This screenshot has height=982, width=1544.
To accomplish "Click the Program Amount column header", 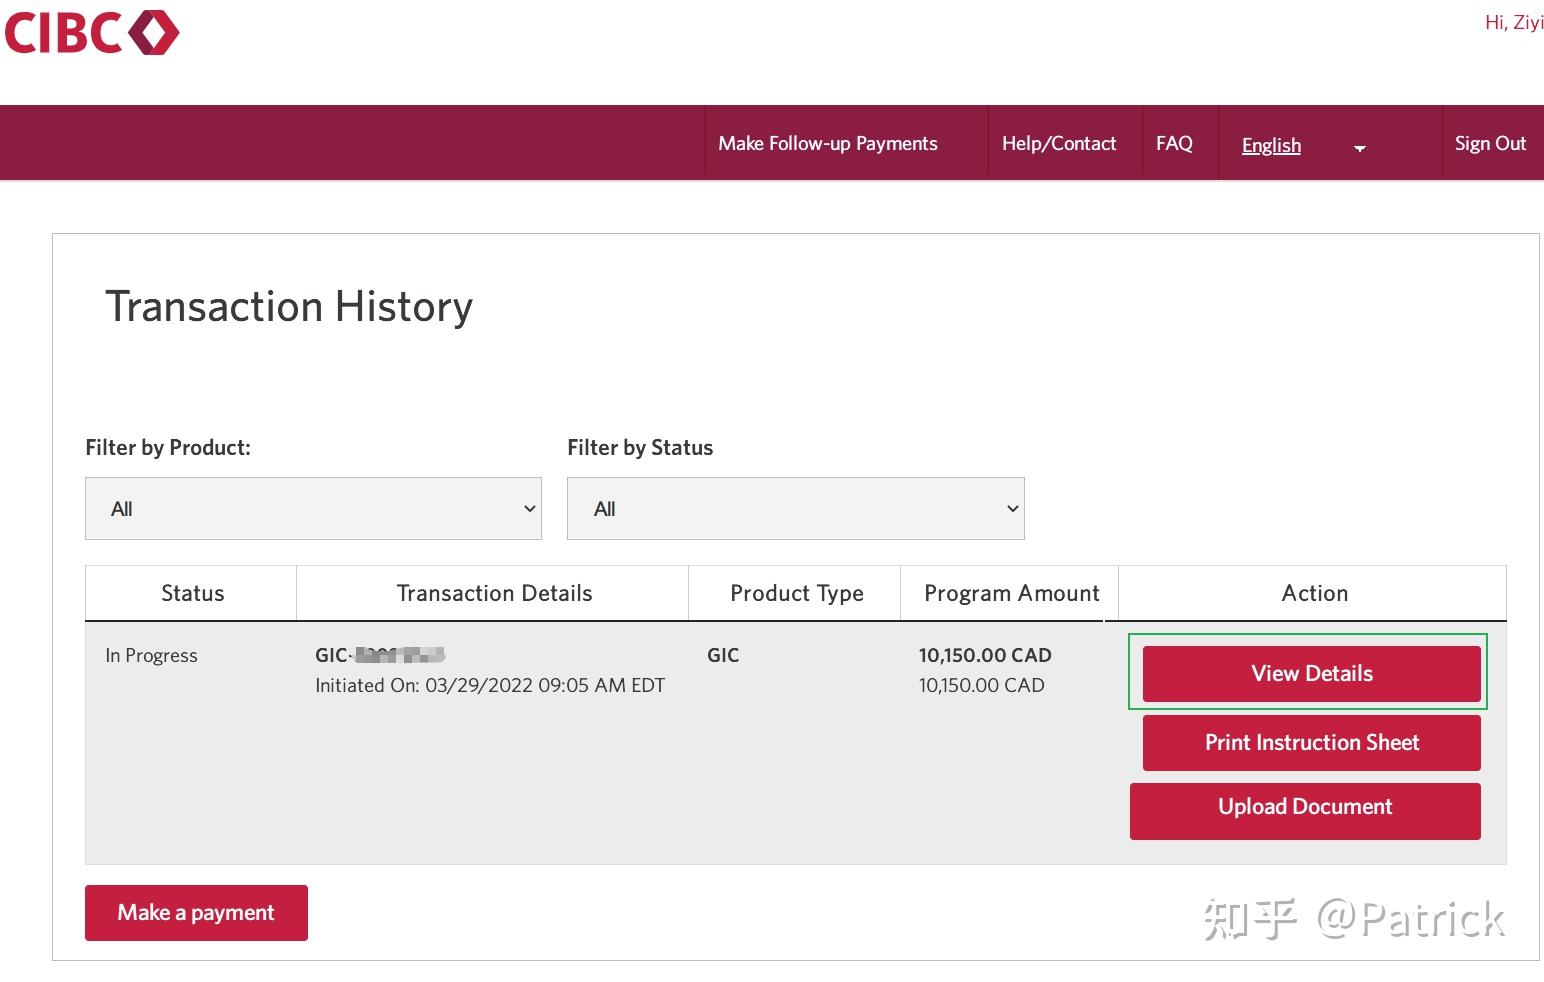I will [1011, 594].
